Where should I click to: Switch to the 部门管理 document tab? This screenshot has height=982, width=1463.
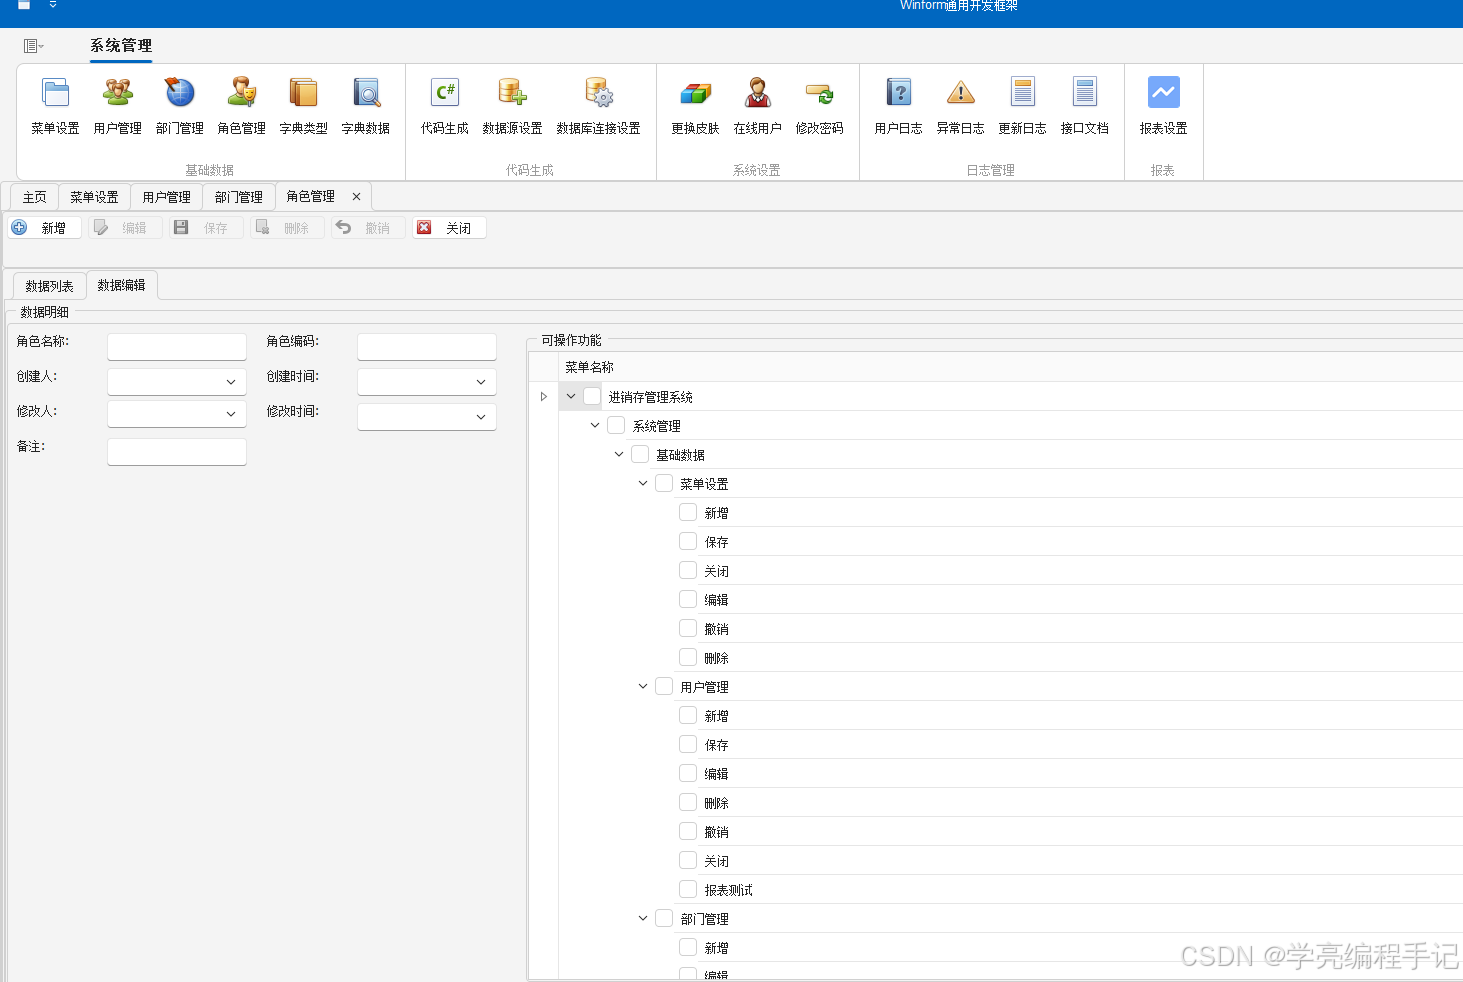point(238,197)
